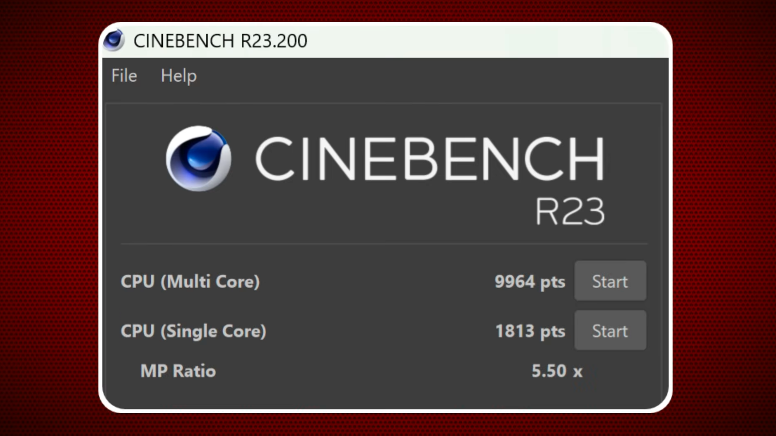
Task: Start the CPU Single Core benchmark
Action: [609, 331]
